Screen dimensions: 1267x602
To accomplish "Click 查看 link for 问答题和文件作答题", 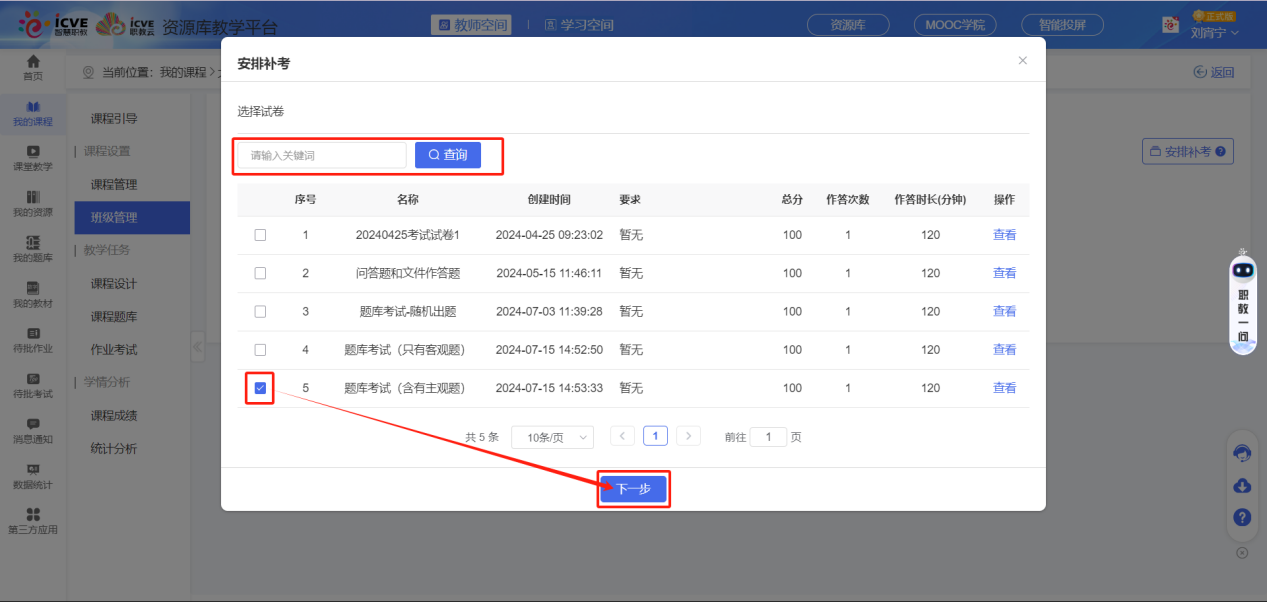I will pyautogui.click(x=1004, y=273).
